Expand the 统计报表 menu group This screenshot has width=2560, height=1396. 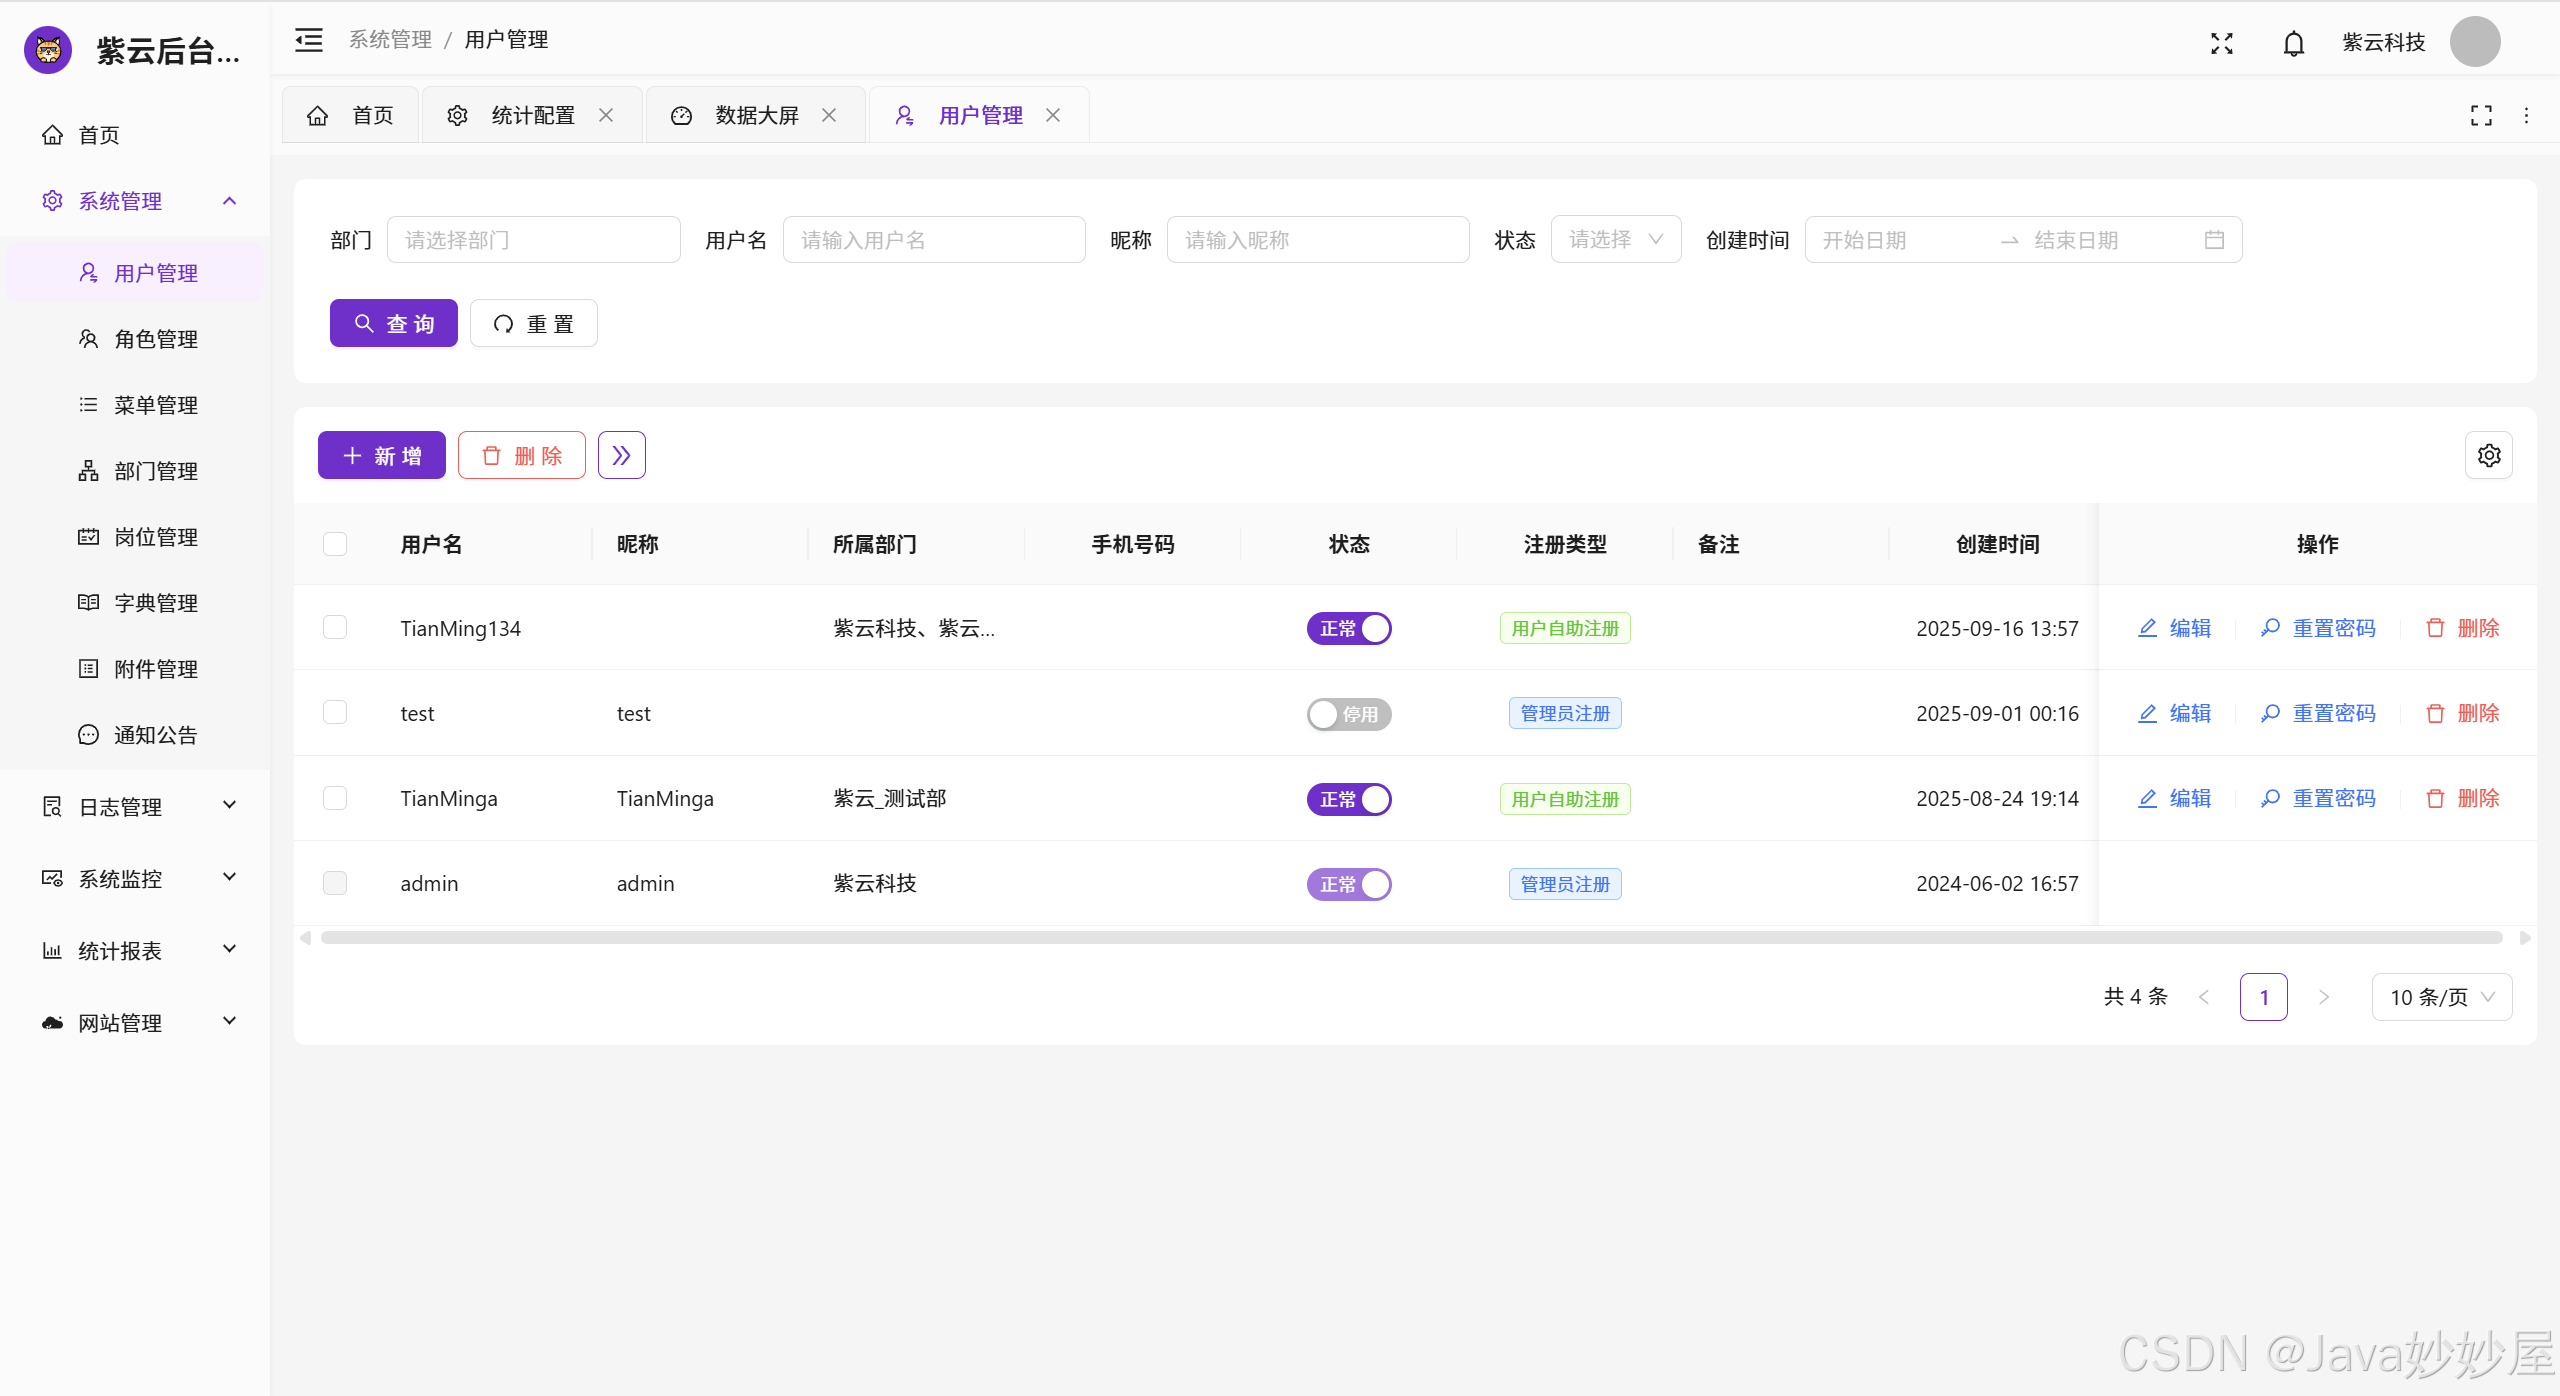tap(135, 950)
